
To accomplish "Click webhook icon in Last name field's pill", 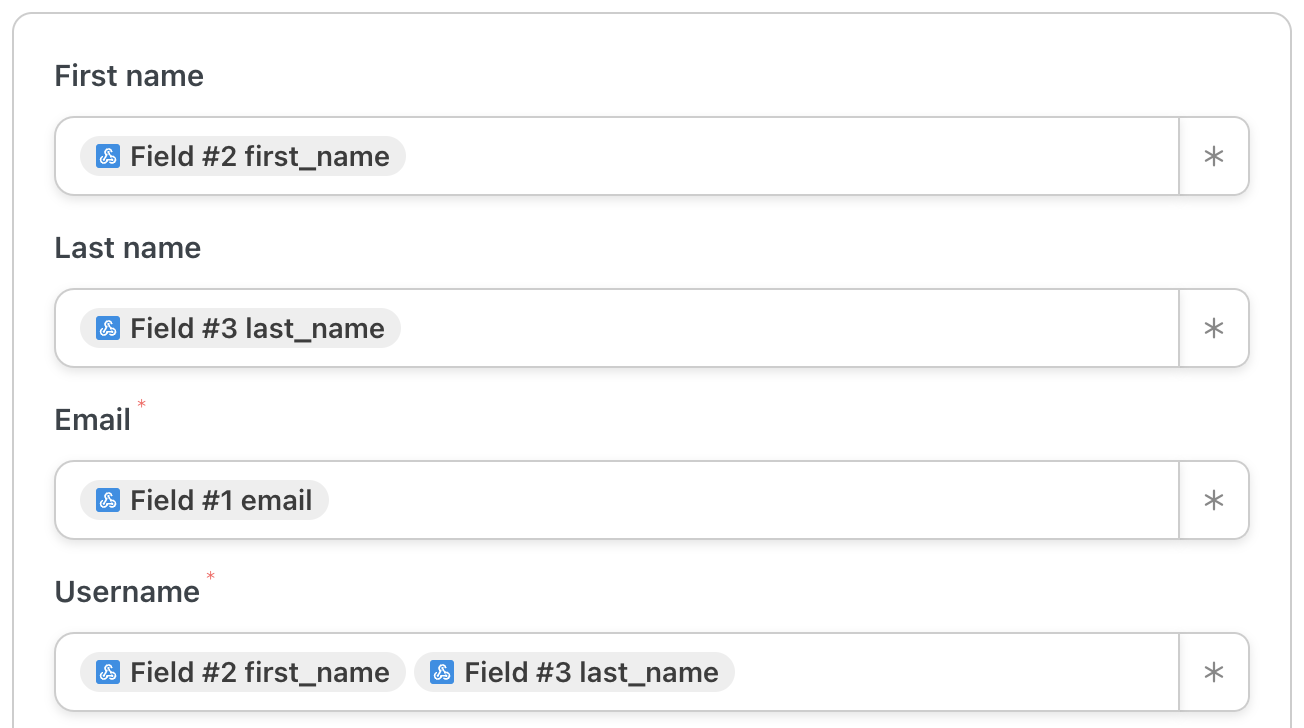I will 108,329.
